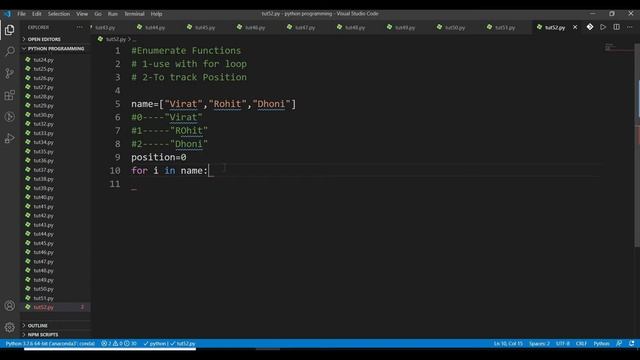Open the Terminal menu
This screenshot has width=640, height=360.
pyautogui.click(x=134, y=14)
